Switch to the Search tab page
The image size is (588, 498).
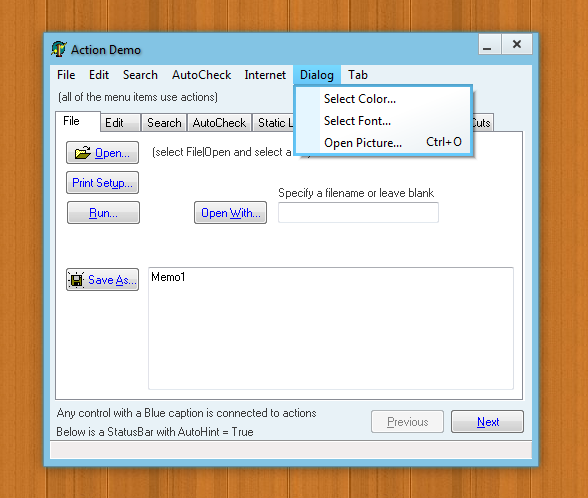click(x=164, y=123)
